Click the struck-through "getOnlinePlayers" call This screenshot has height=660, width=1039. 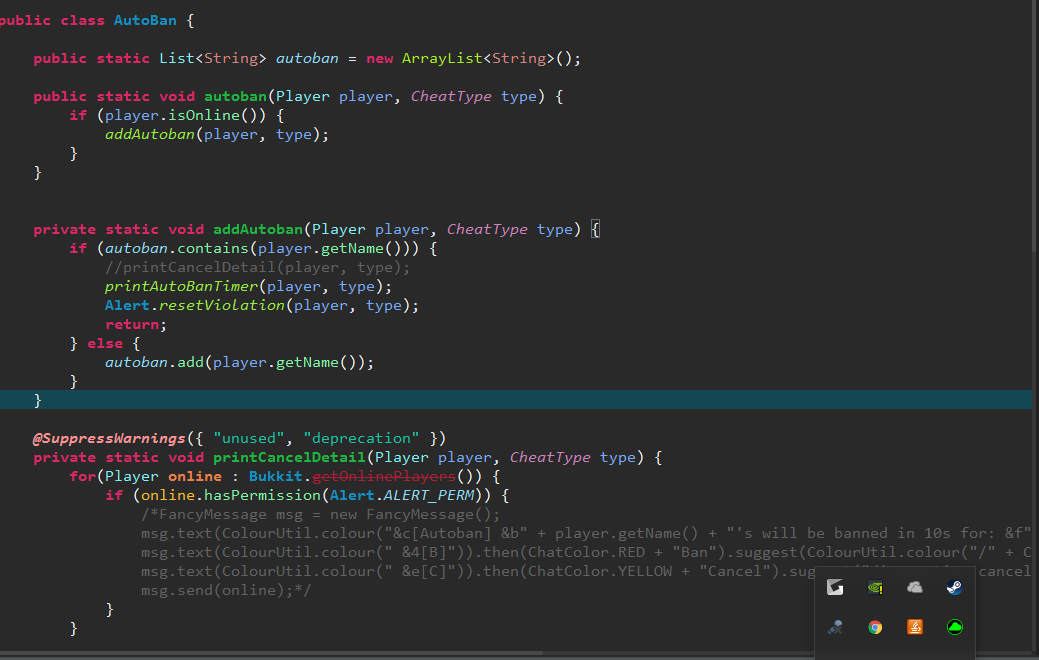point(384,476)
